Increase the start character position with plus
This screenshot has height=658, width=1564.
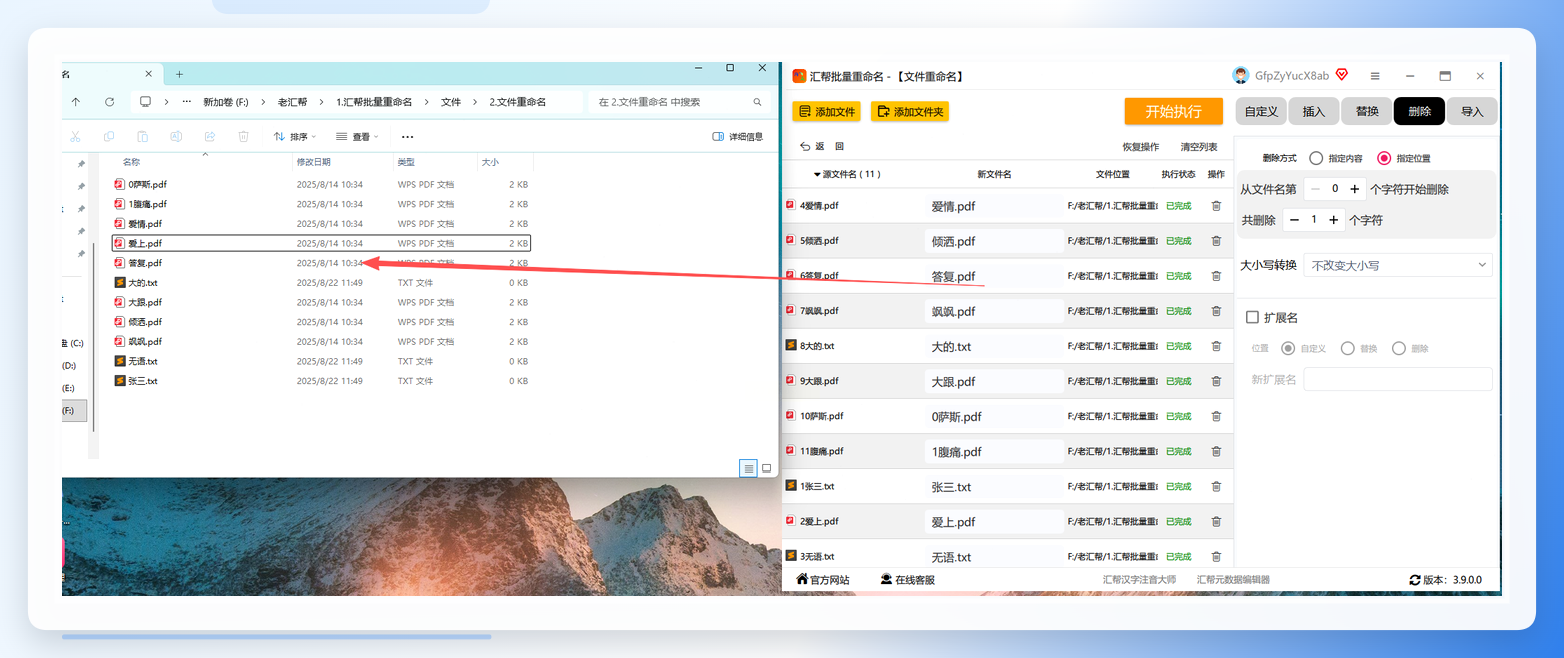pyautogui.click(x=1355, y=189)
